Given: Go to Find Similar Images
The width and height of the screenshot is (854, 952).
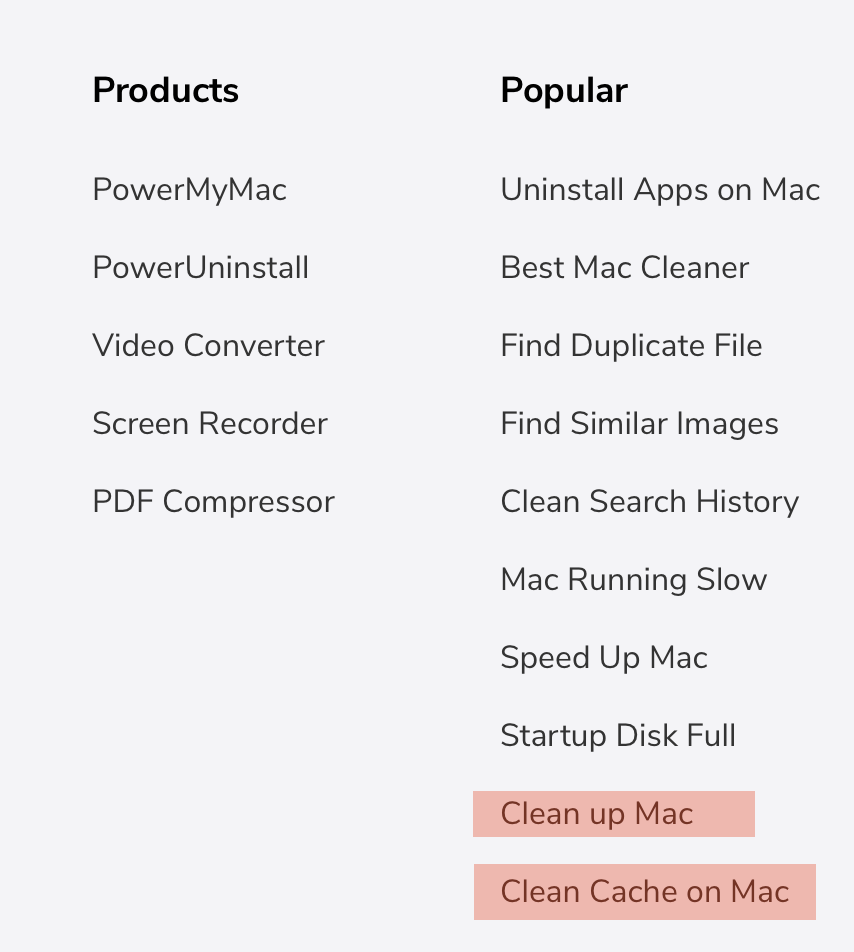Looking at the screenshot, I should click(639, 424).
